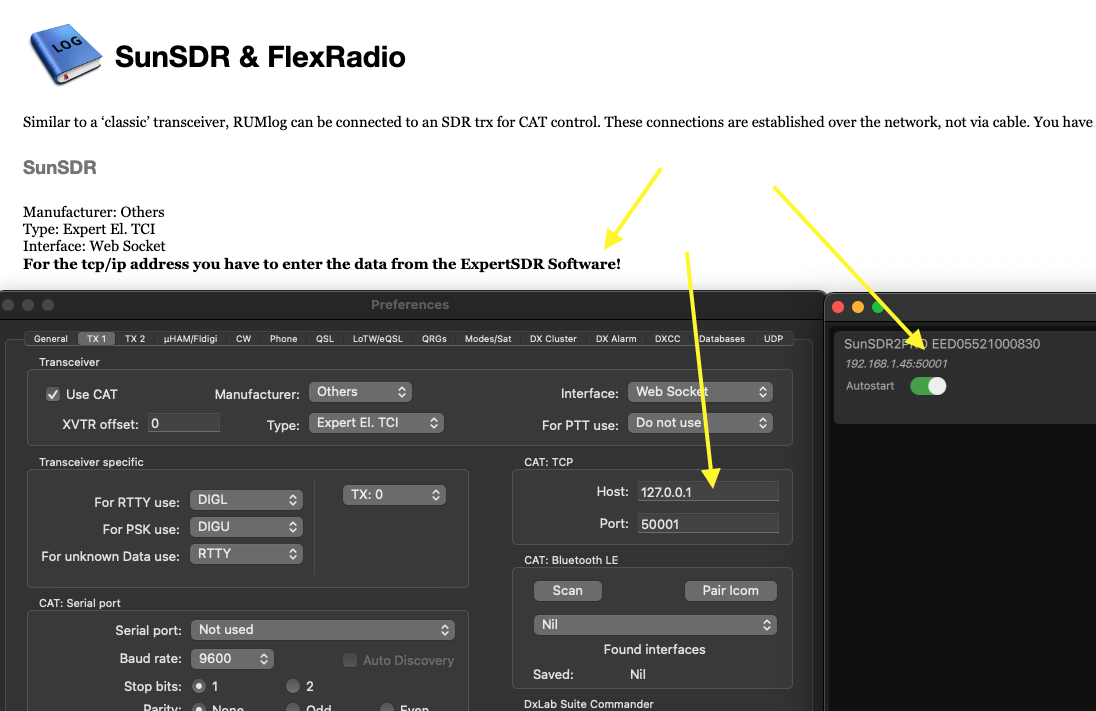Screen dimensions: 1096x711
Task: Switch to the QRGs tab
Action: click(434, 338)
